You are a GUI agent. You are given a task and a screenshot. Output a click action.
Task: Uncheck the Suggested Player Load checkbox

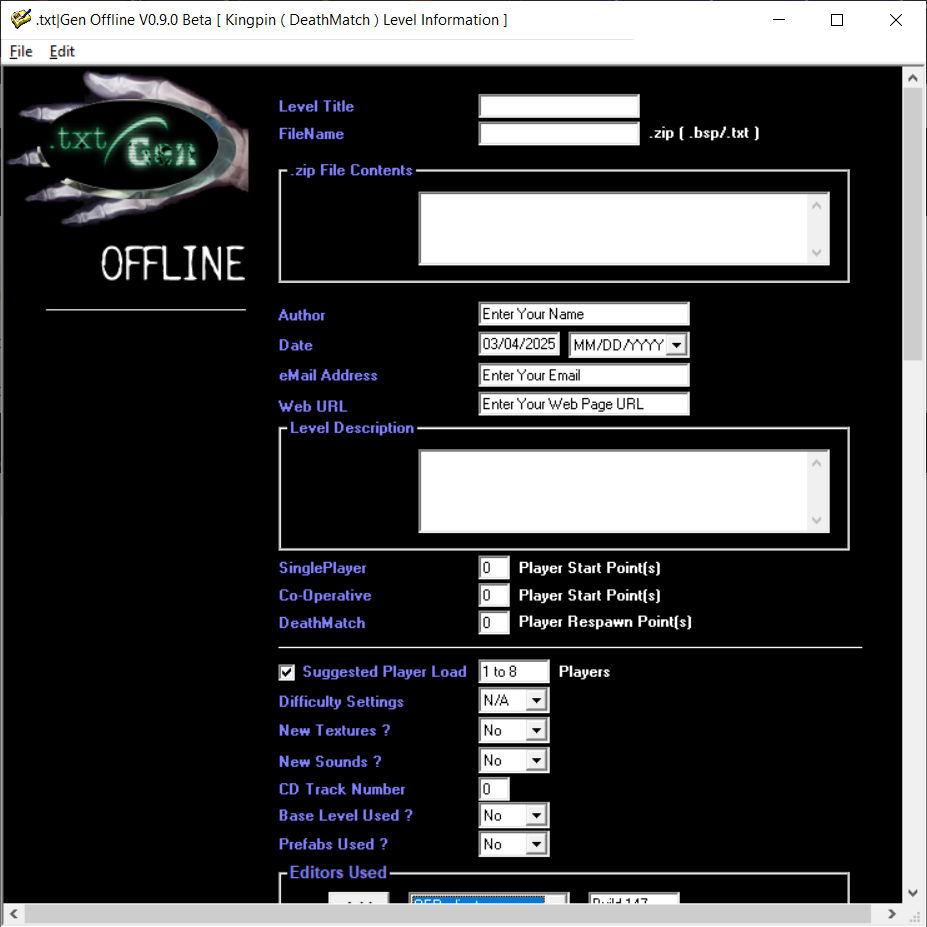(x=287, y=672)
